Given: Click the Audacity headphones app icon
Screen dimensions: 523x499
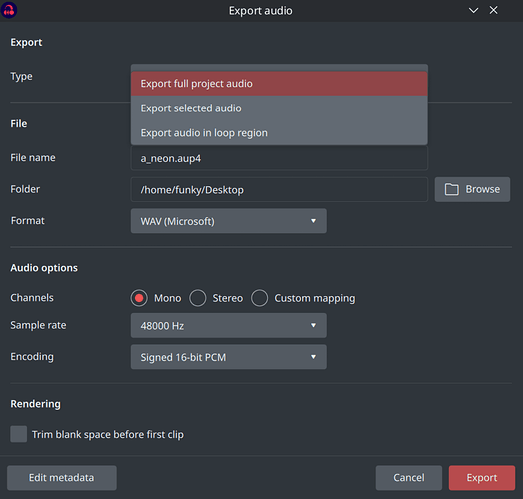Looking at the screenshot, I should click(9, 10).
